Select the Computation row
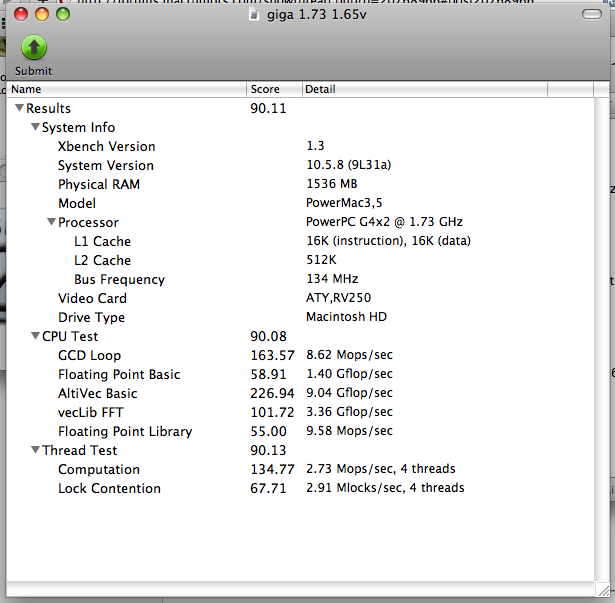This screenshot has width=615, height=603. pyautogui.click(x=300, y=469)
